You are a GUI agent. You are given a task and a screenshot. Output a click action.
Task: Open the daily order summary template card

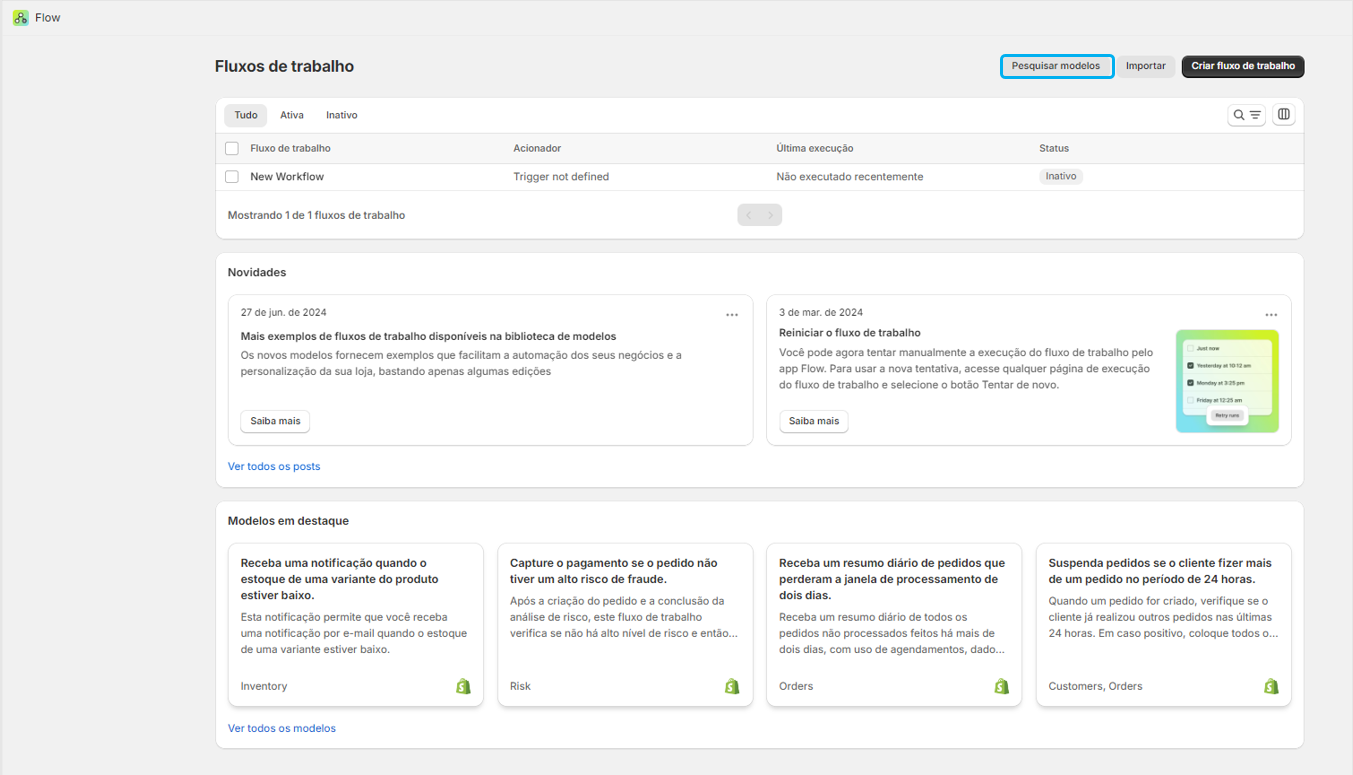tap(894, 625)
